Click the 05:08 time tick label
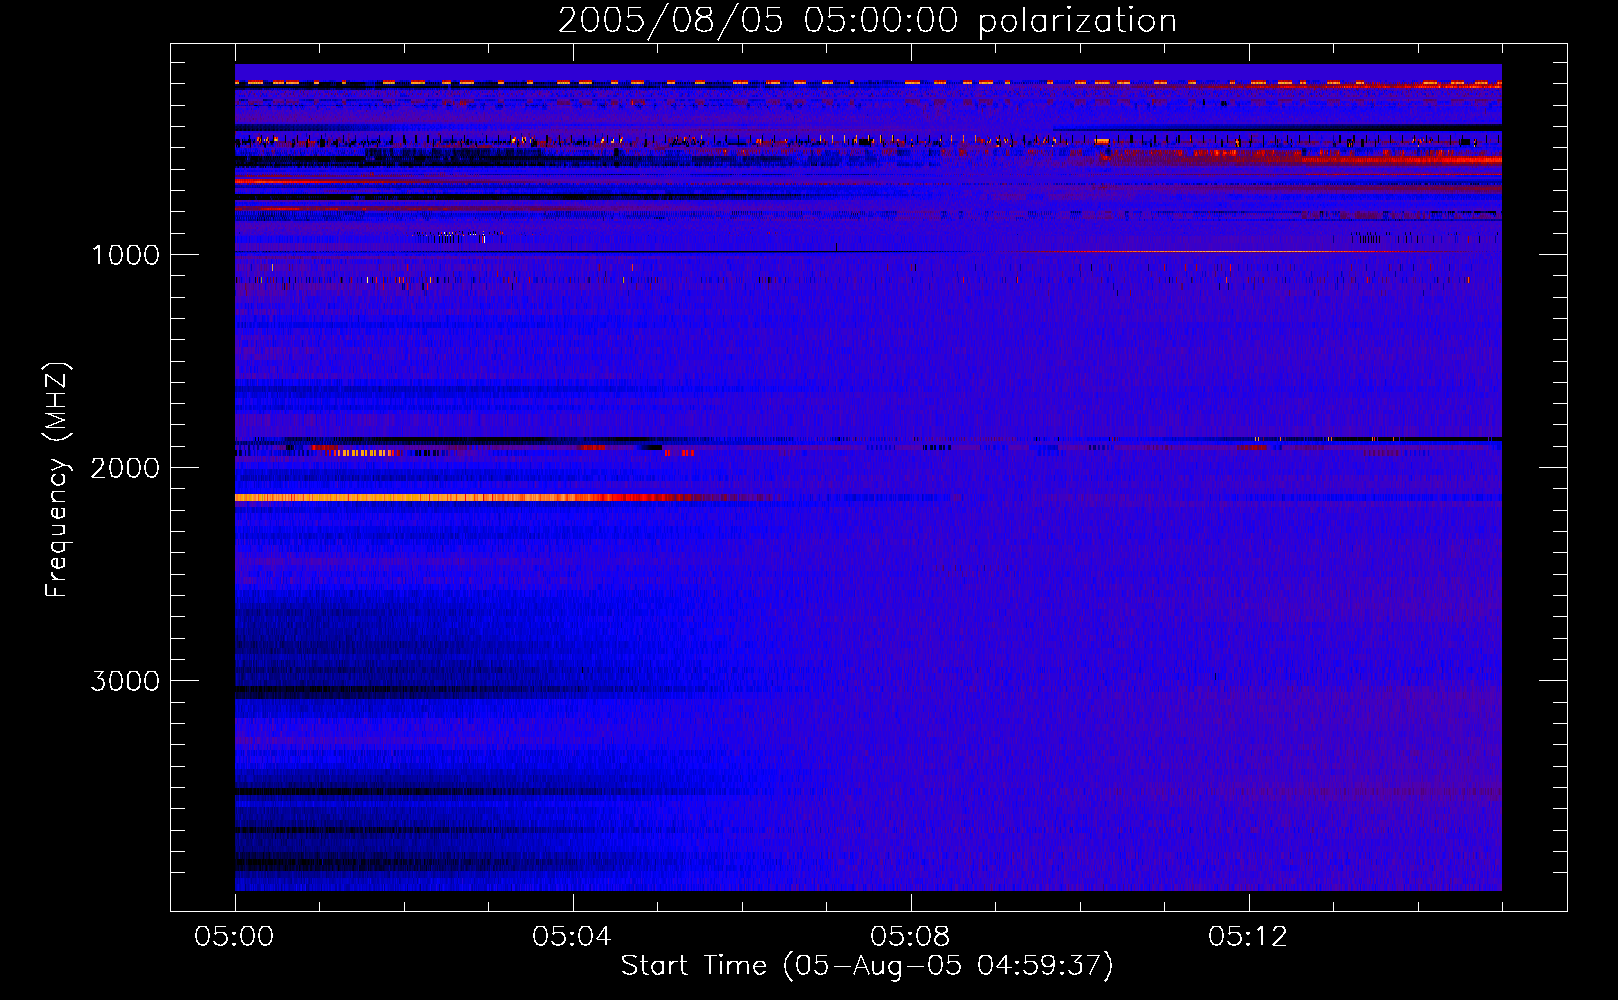The image size is (1618, 1000). tap(910, 937)
